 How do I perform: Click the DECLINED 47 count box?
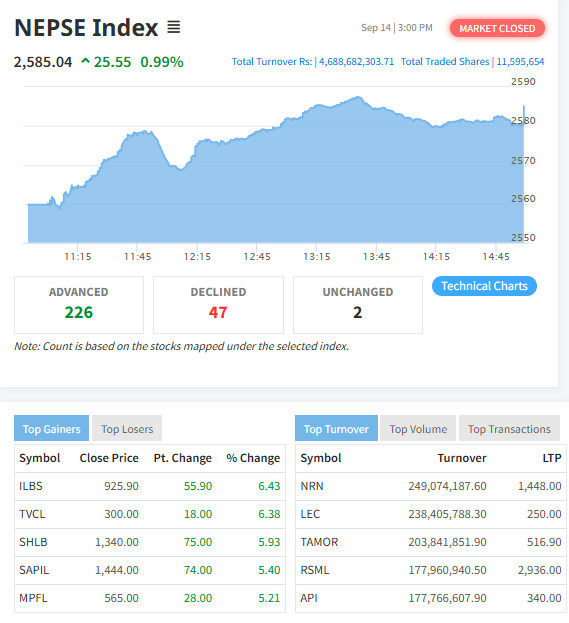click(x=218, y=305)
